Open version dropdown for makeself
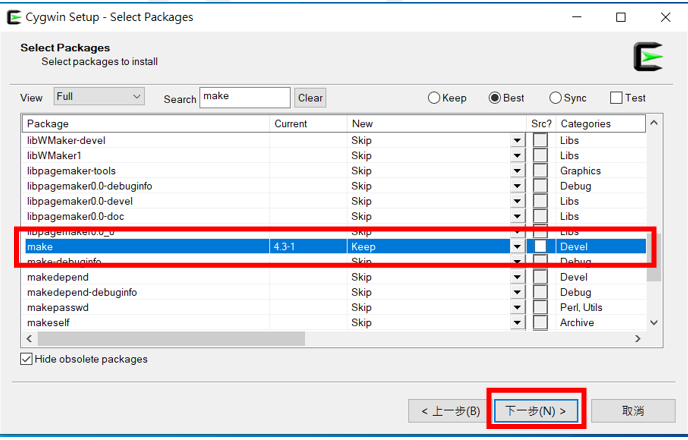The image size is (688, 440). click(517, 322)
